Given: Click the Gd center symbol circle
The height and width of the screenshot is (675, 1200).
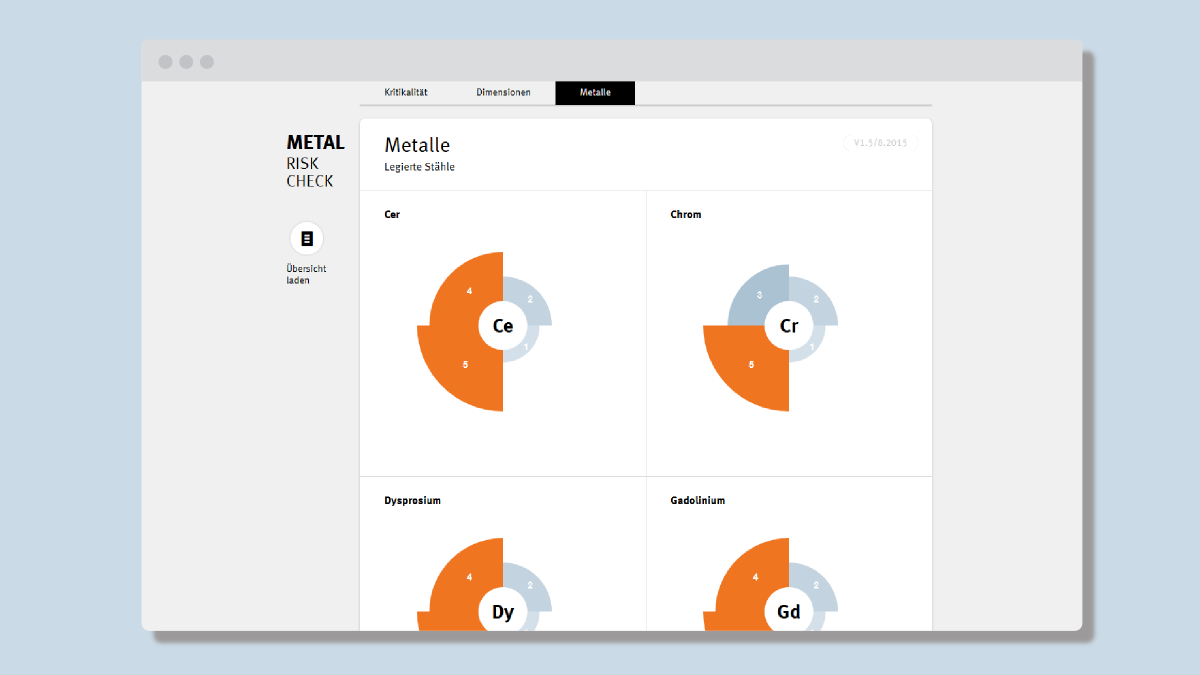Looking at the screenshot, I should click(x=789, y=612).
